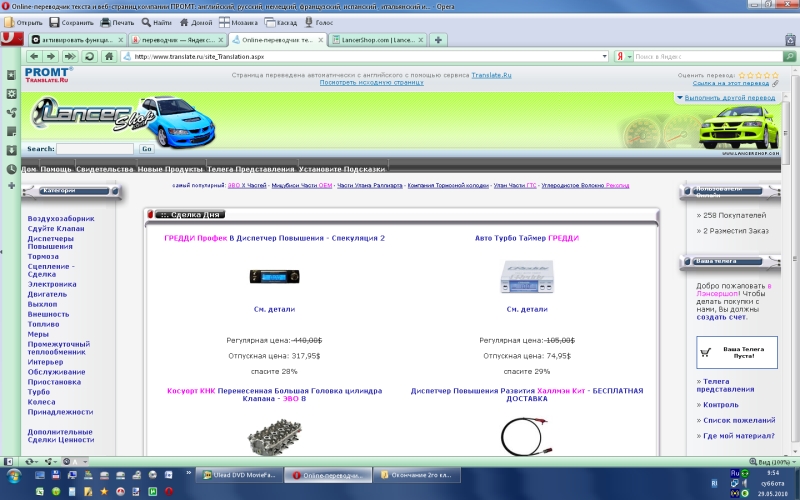Viewport: 800px width, 500px height.
Task: Toggle the panel sidebar button in status bar
Action: (8, 461)
